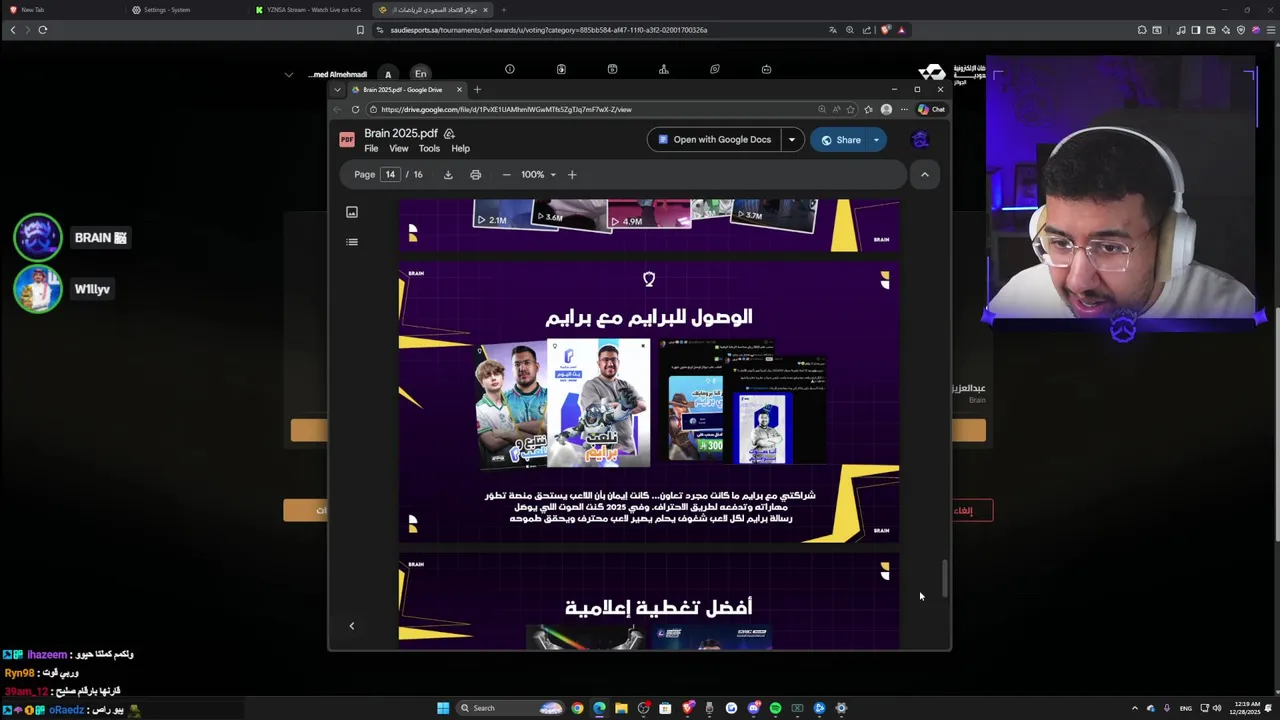Add Drive page to favorites with star icon
Screen dimensions: 1280x720
851,109
